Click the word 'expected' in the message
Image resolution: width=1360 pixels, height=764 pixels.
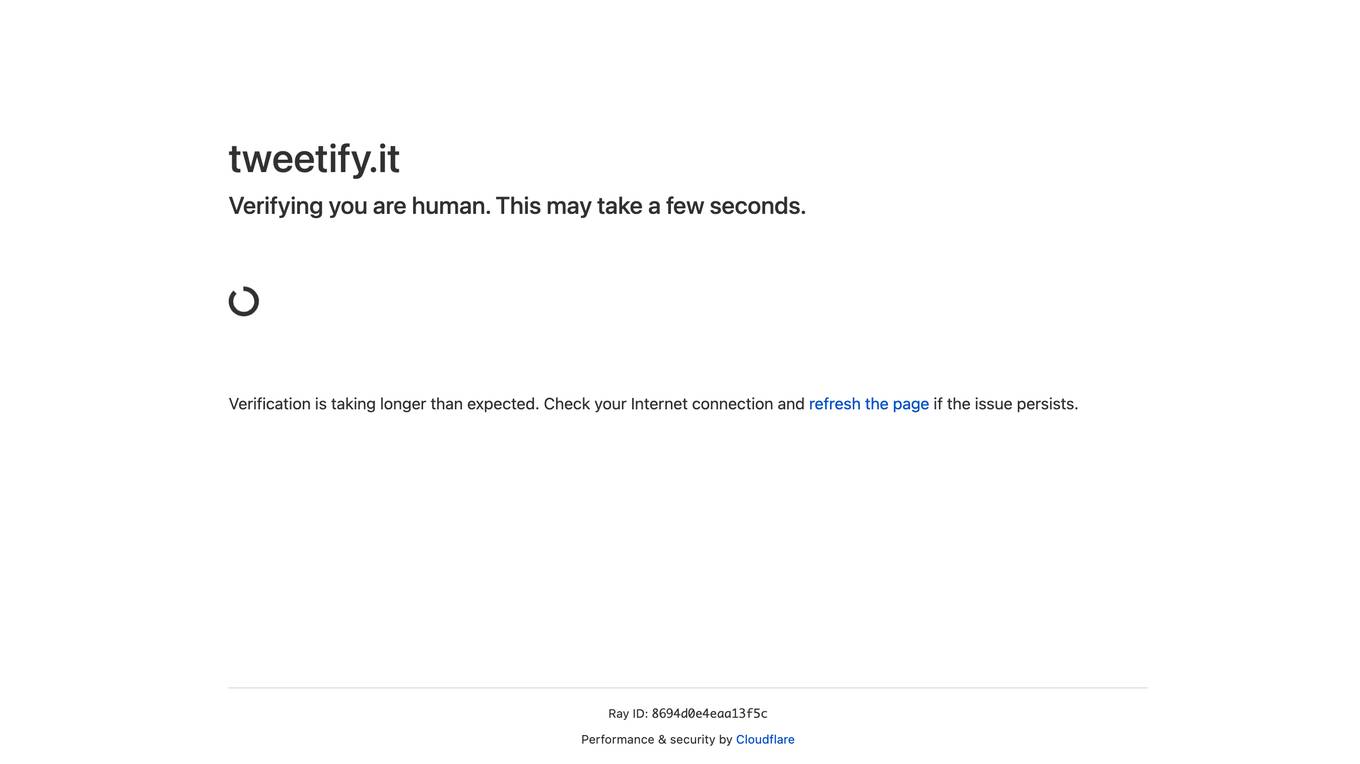503,404
